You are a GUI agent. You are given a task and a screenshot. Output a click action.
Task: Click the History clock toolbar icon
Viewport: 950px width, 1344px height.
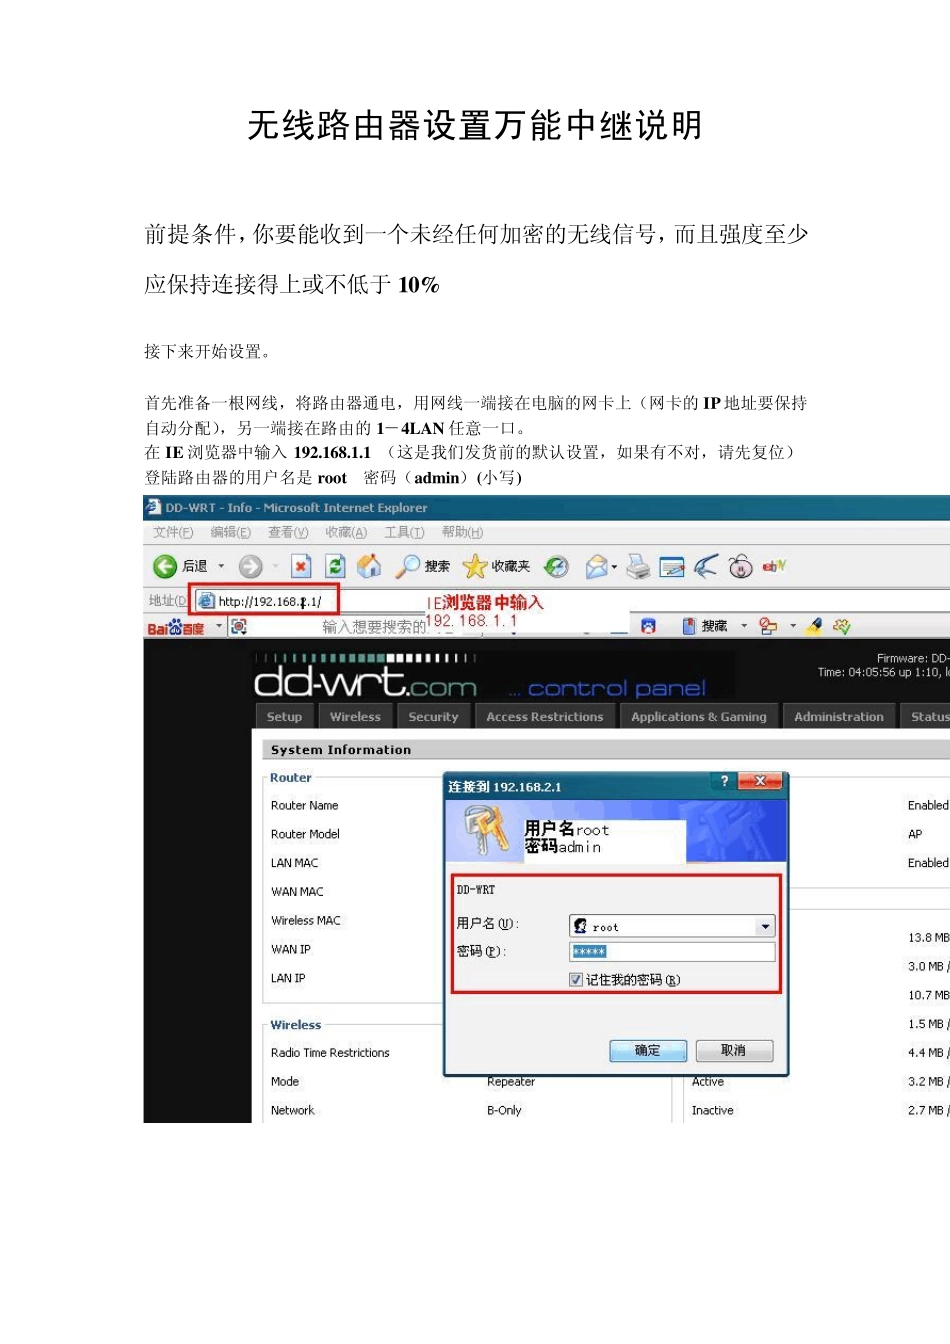coord(557,567)
